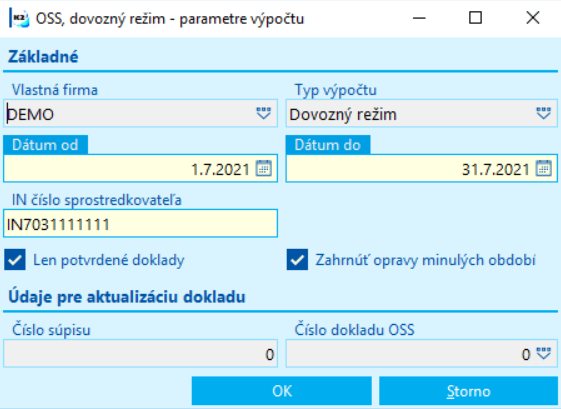Open calendar picker for Dátum od

click(264, 168)
